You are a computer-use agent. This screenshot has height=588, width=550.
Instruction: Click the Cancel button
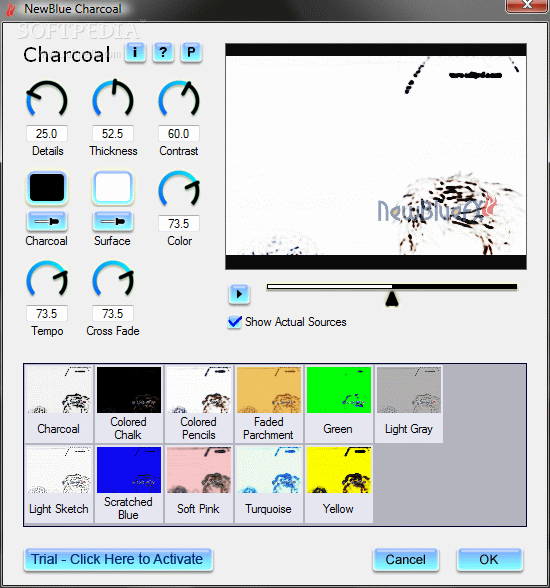pos(406,560)
